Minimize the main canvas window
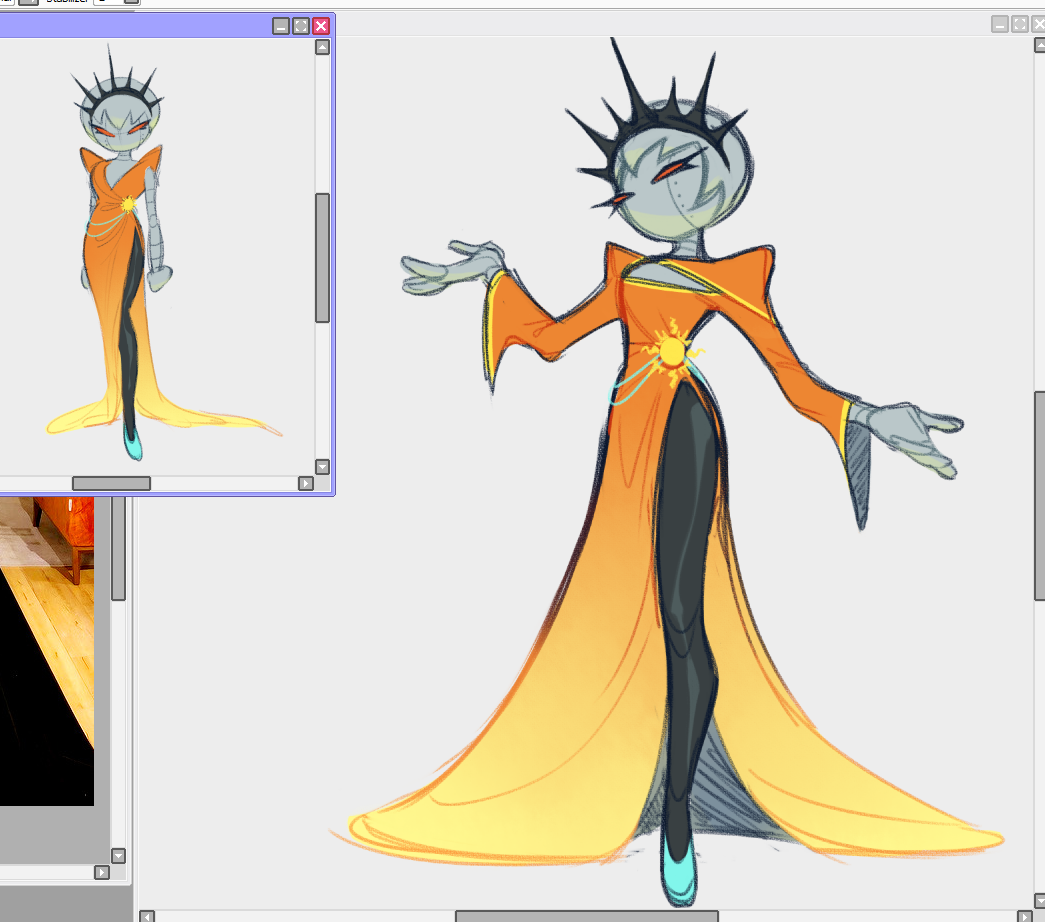The image size is (1045, 922). coord(1000,24)
